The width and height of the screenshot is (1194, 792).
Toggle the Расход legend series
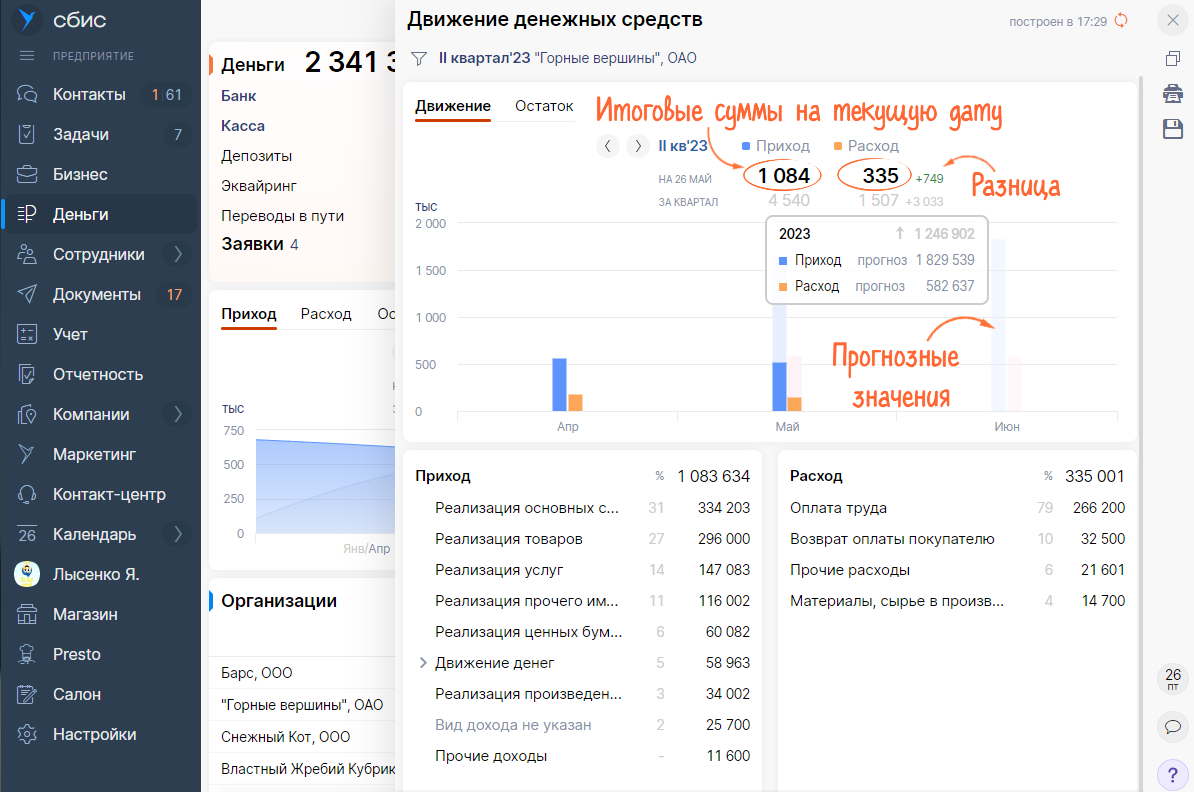[x=865, y=146]
